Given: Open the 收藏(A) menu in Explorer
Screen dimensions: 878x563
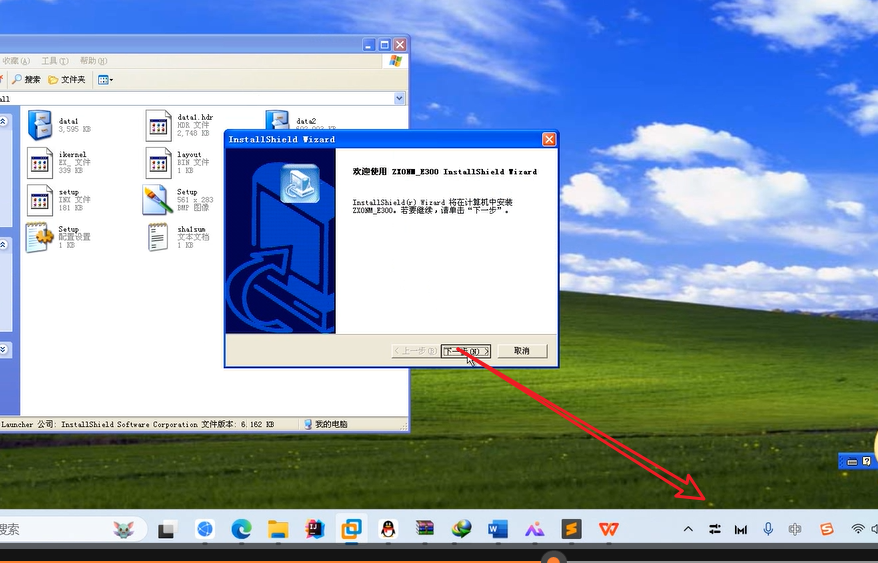Looking at the screenshot, I should (16, 61).
